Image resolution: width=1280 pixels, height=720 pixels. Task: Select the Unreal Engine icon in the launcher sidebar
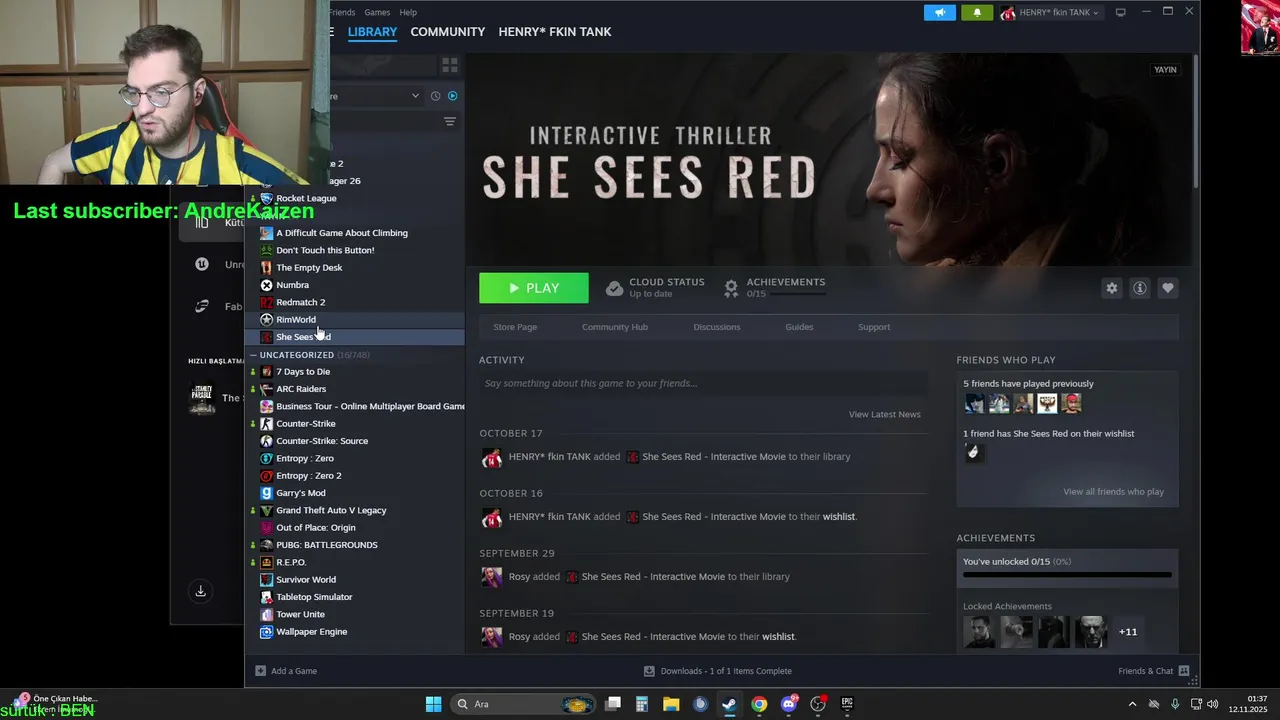[202, 264]
